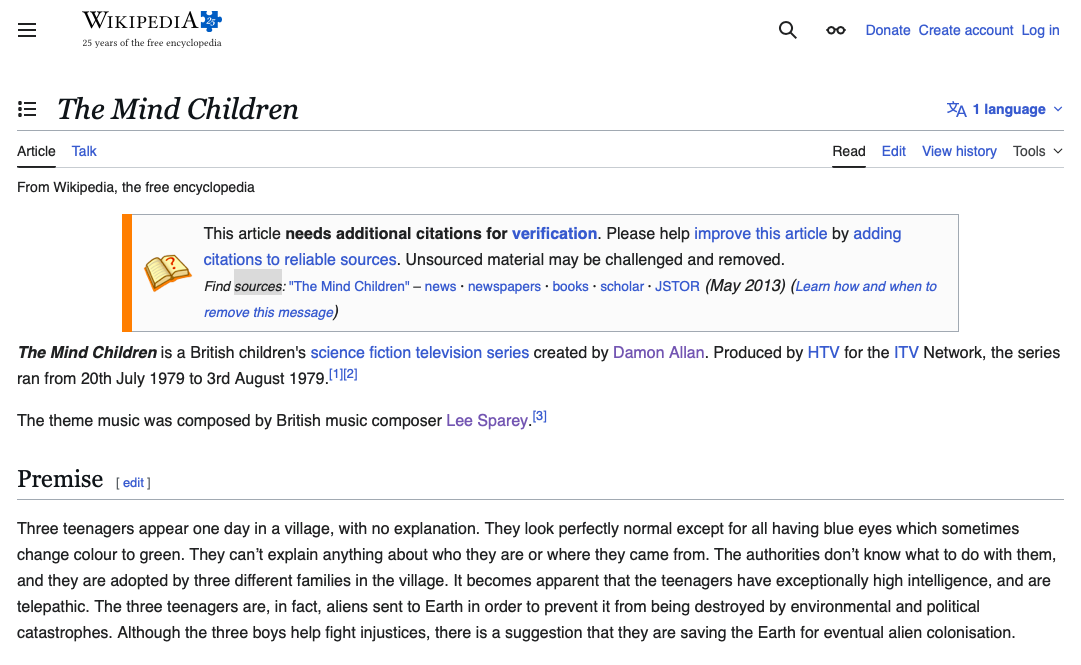The height and width of the screenshot is (665, 1081).
Task: Open the search magnifier icon
Action: click(x=787, y=30)
